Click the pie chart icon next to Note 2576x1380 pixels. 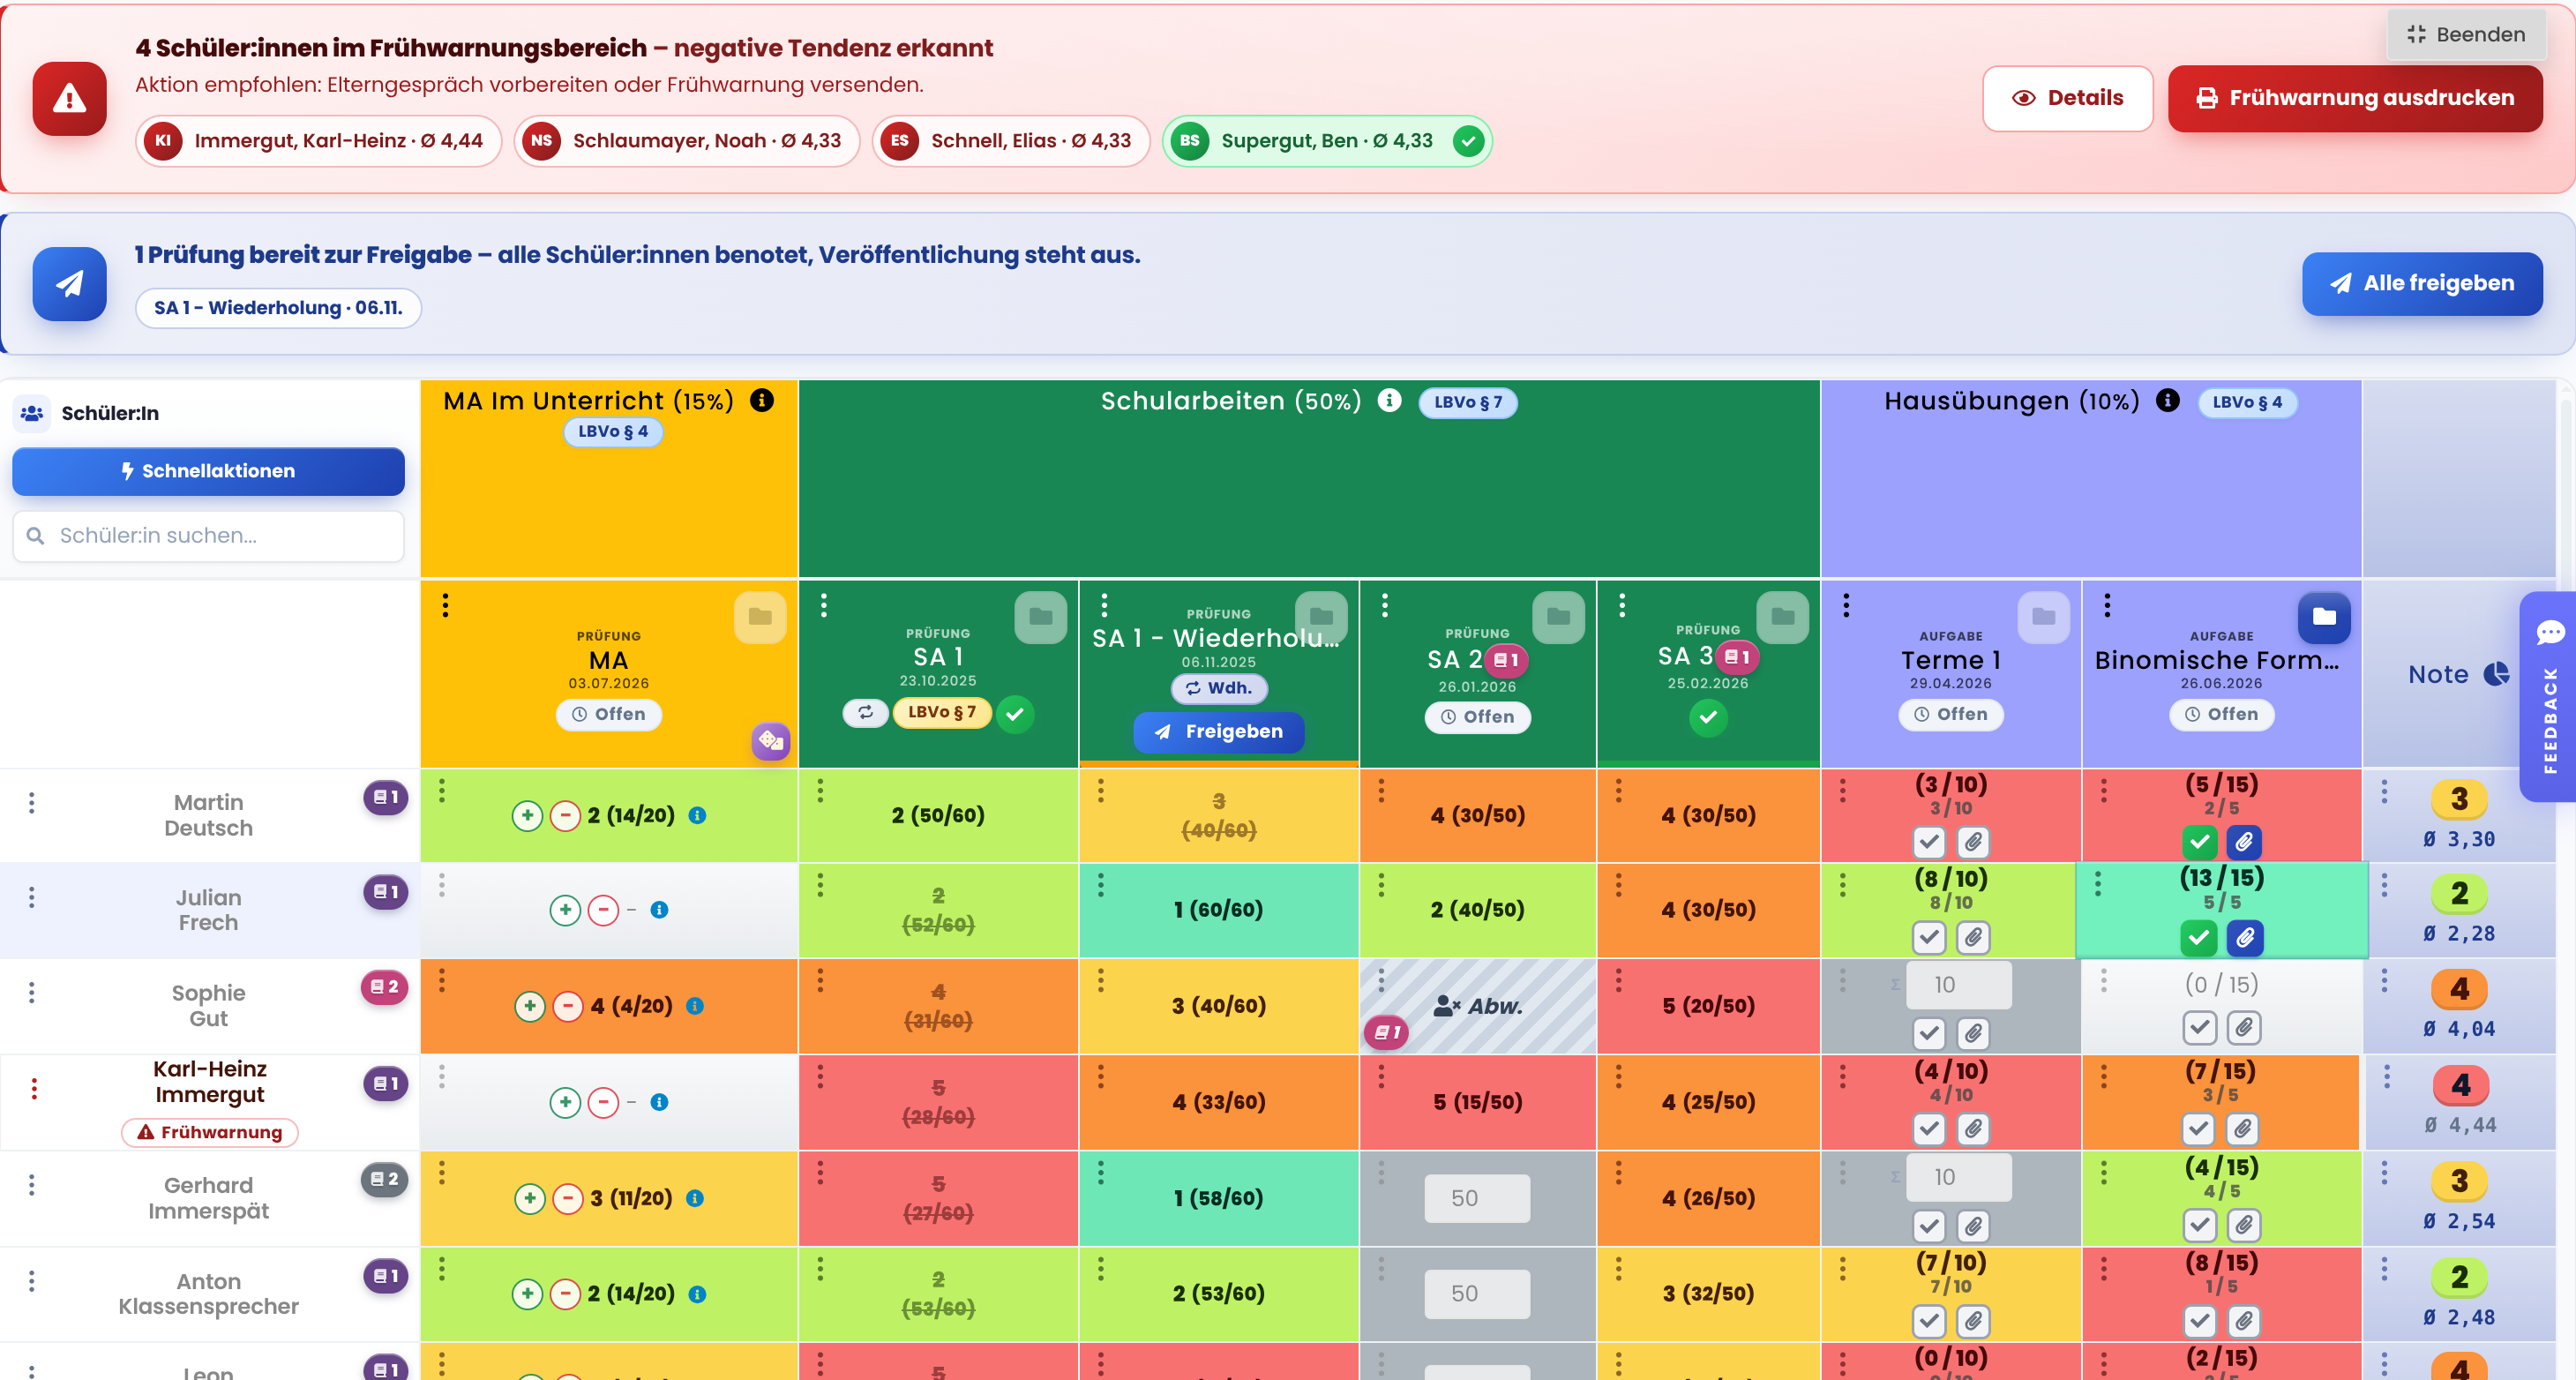click(2496, 674)
